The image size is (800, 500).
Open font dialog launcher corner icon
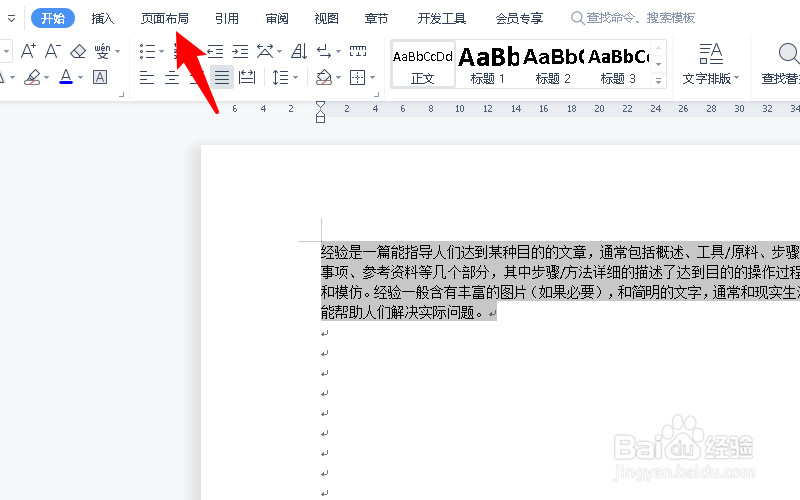coord(121,94)
